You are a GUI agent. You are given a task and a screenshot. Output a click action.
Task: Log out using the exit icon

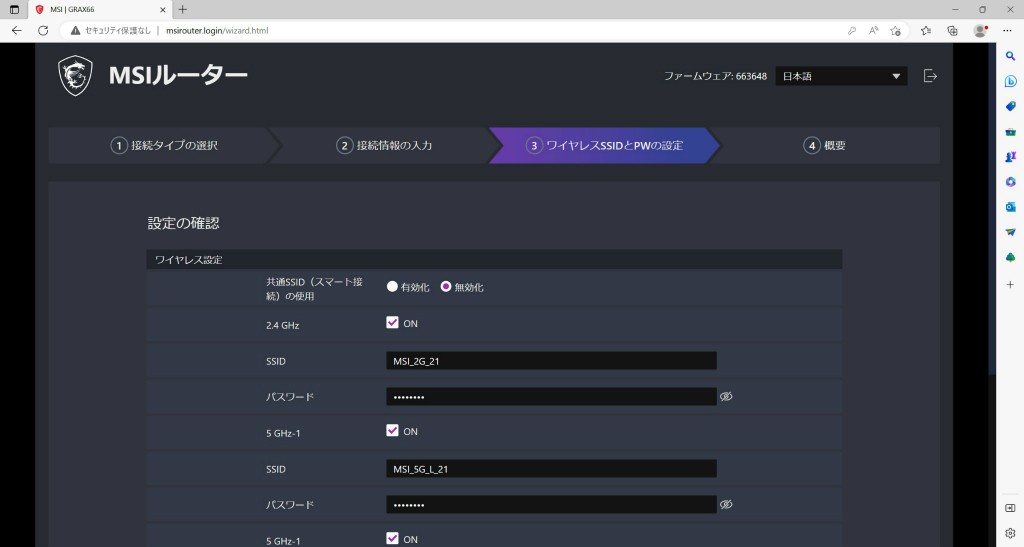pyautogui.click(x=930, y=76)
